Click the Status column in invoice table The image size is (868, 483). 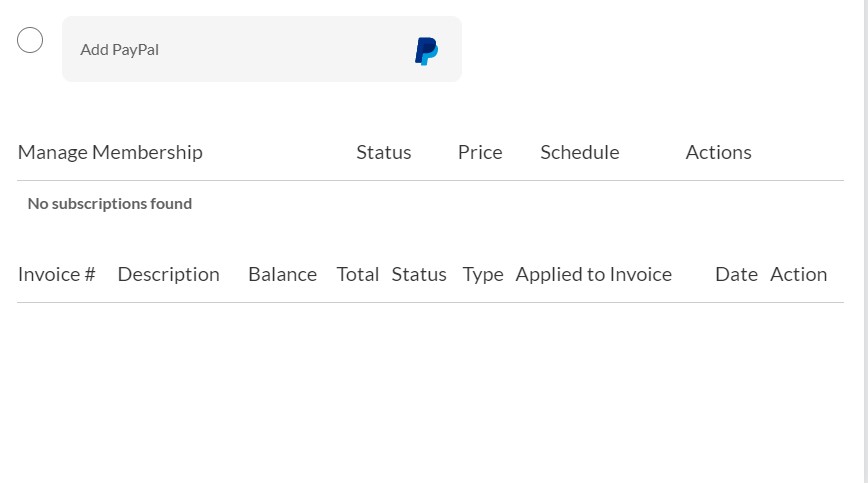coord(418,274)
